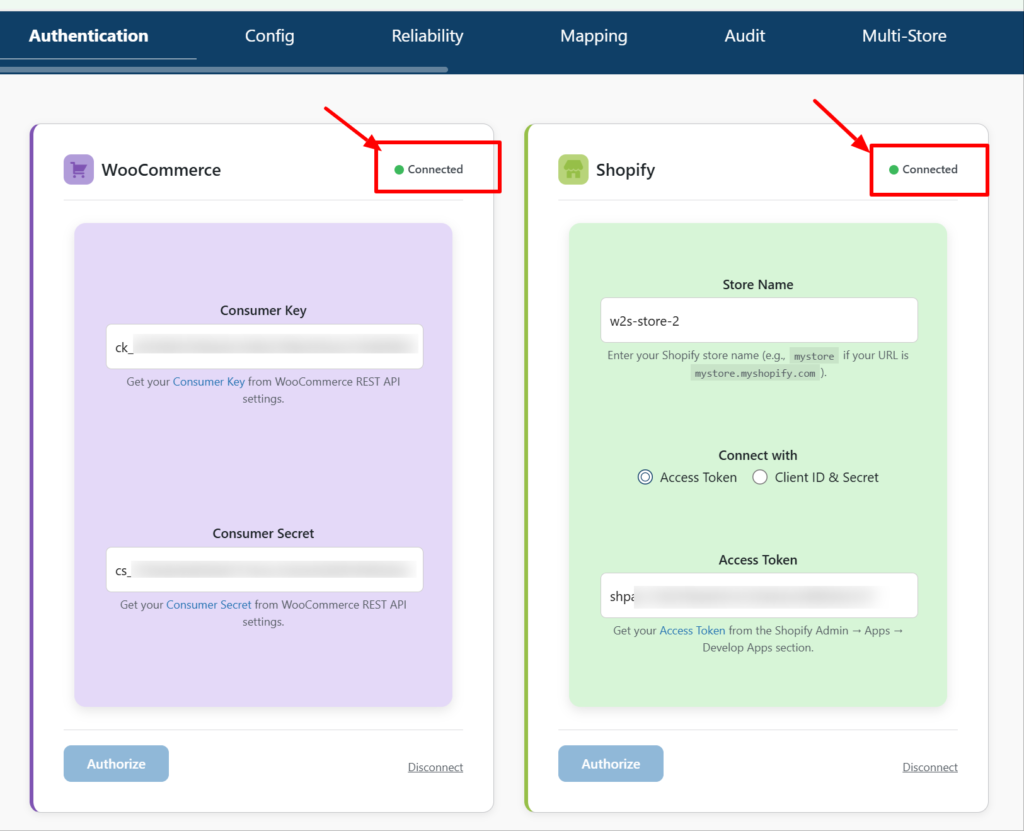Click the 'Access Token' field label
Image resolution: width=1024 pixels, height=831 pixels.
pos(758,560)
